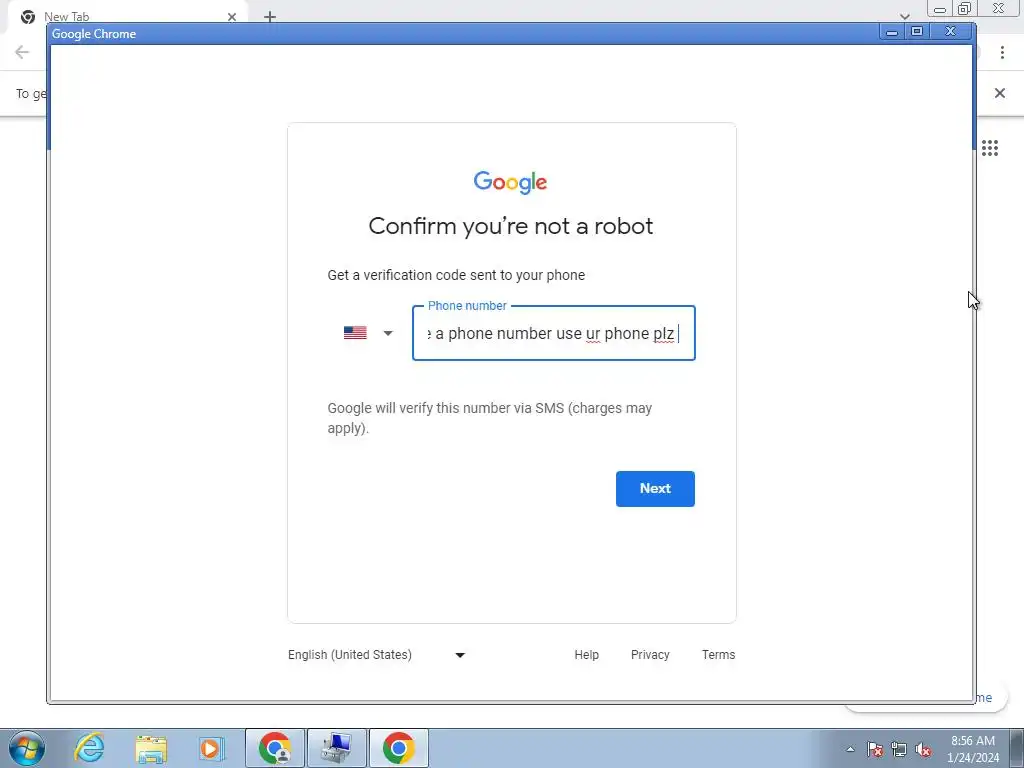
Task: Open Chrome three-dot menu in background window
Action: [x=1002, y=52]
